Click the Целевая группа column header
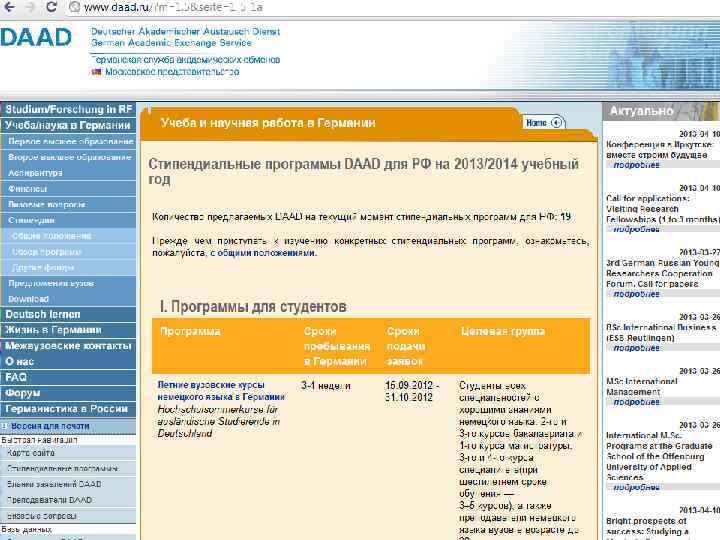Viewport: 720px width, 540px height. (x=503, y=331)
